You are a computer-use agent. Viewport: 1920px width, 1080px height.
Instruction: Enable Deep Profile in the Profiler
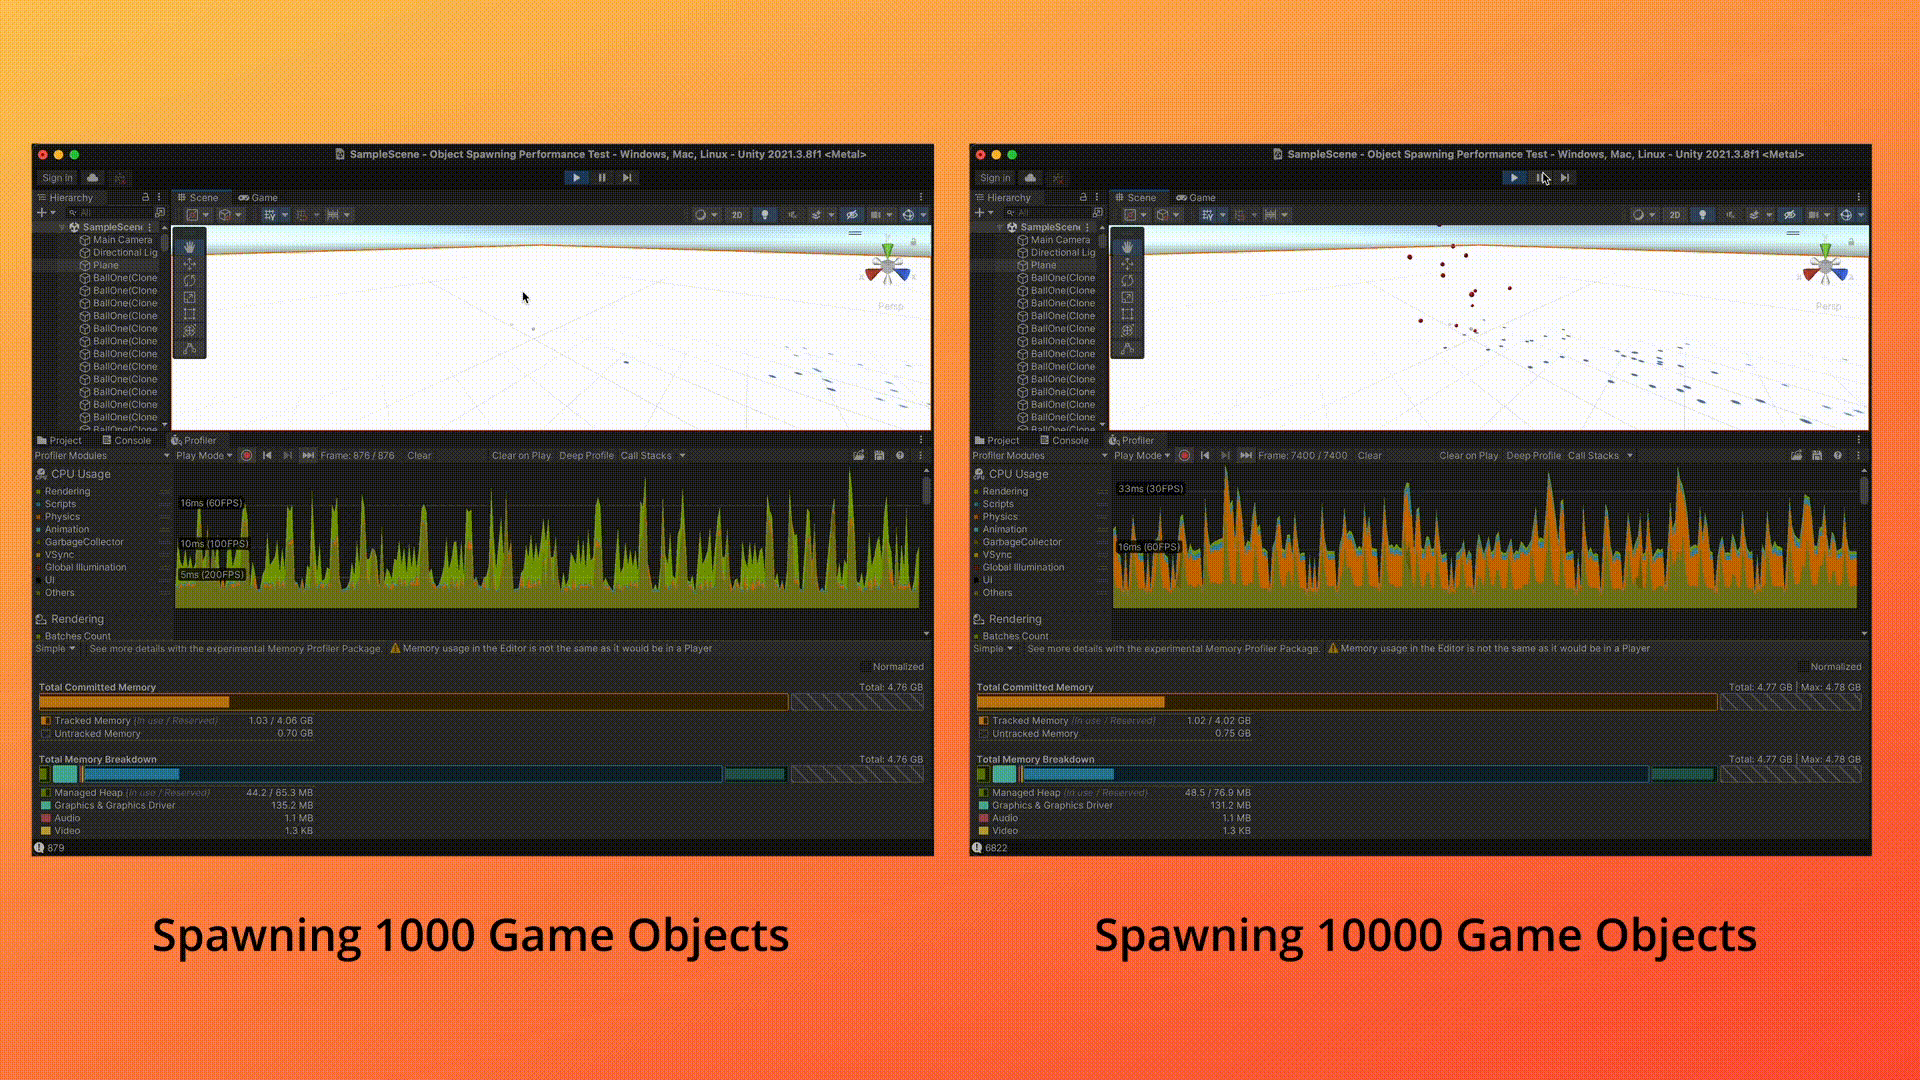587,455
